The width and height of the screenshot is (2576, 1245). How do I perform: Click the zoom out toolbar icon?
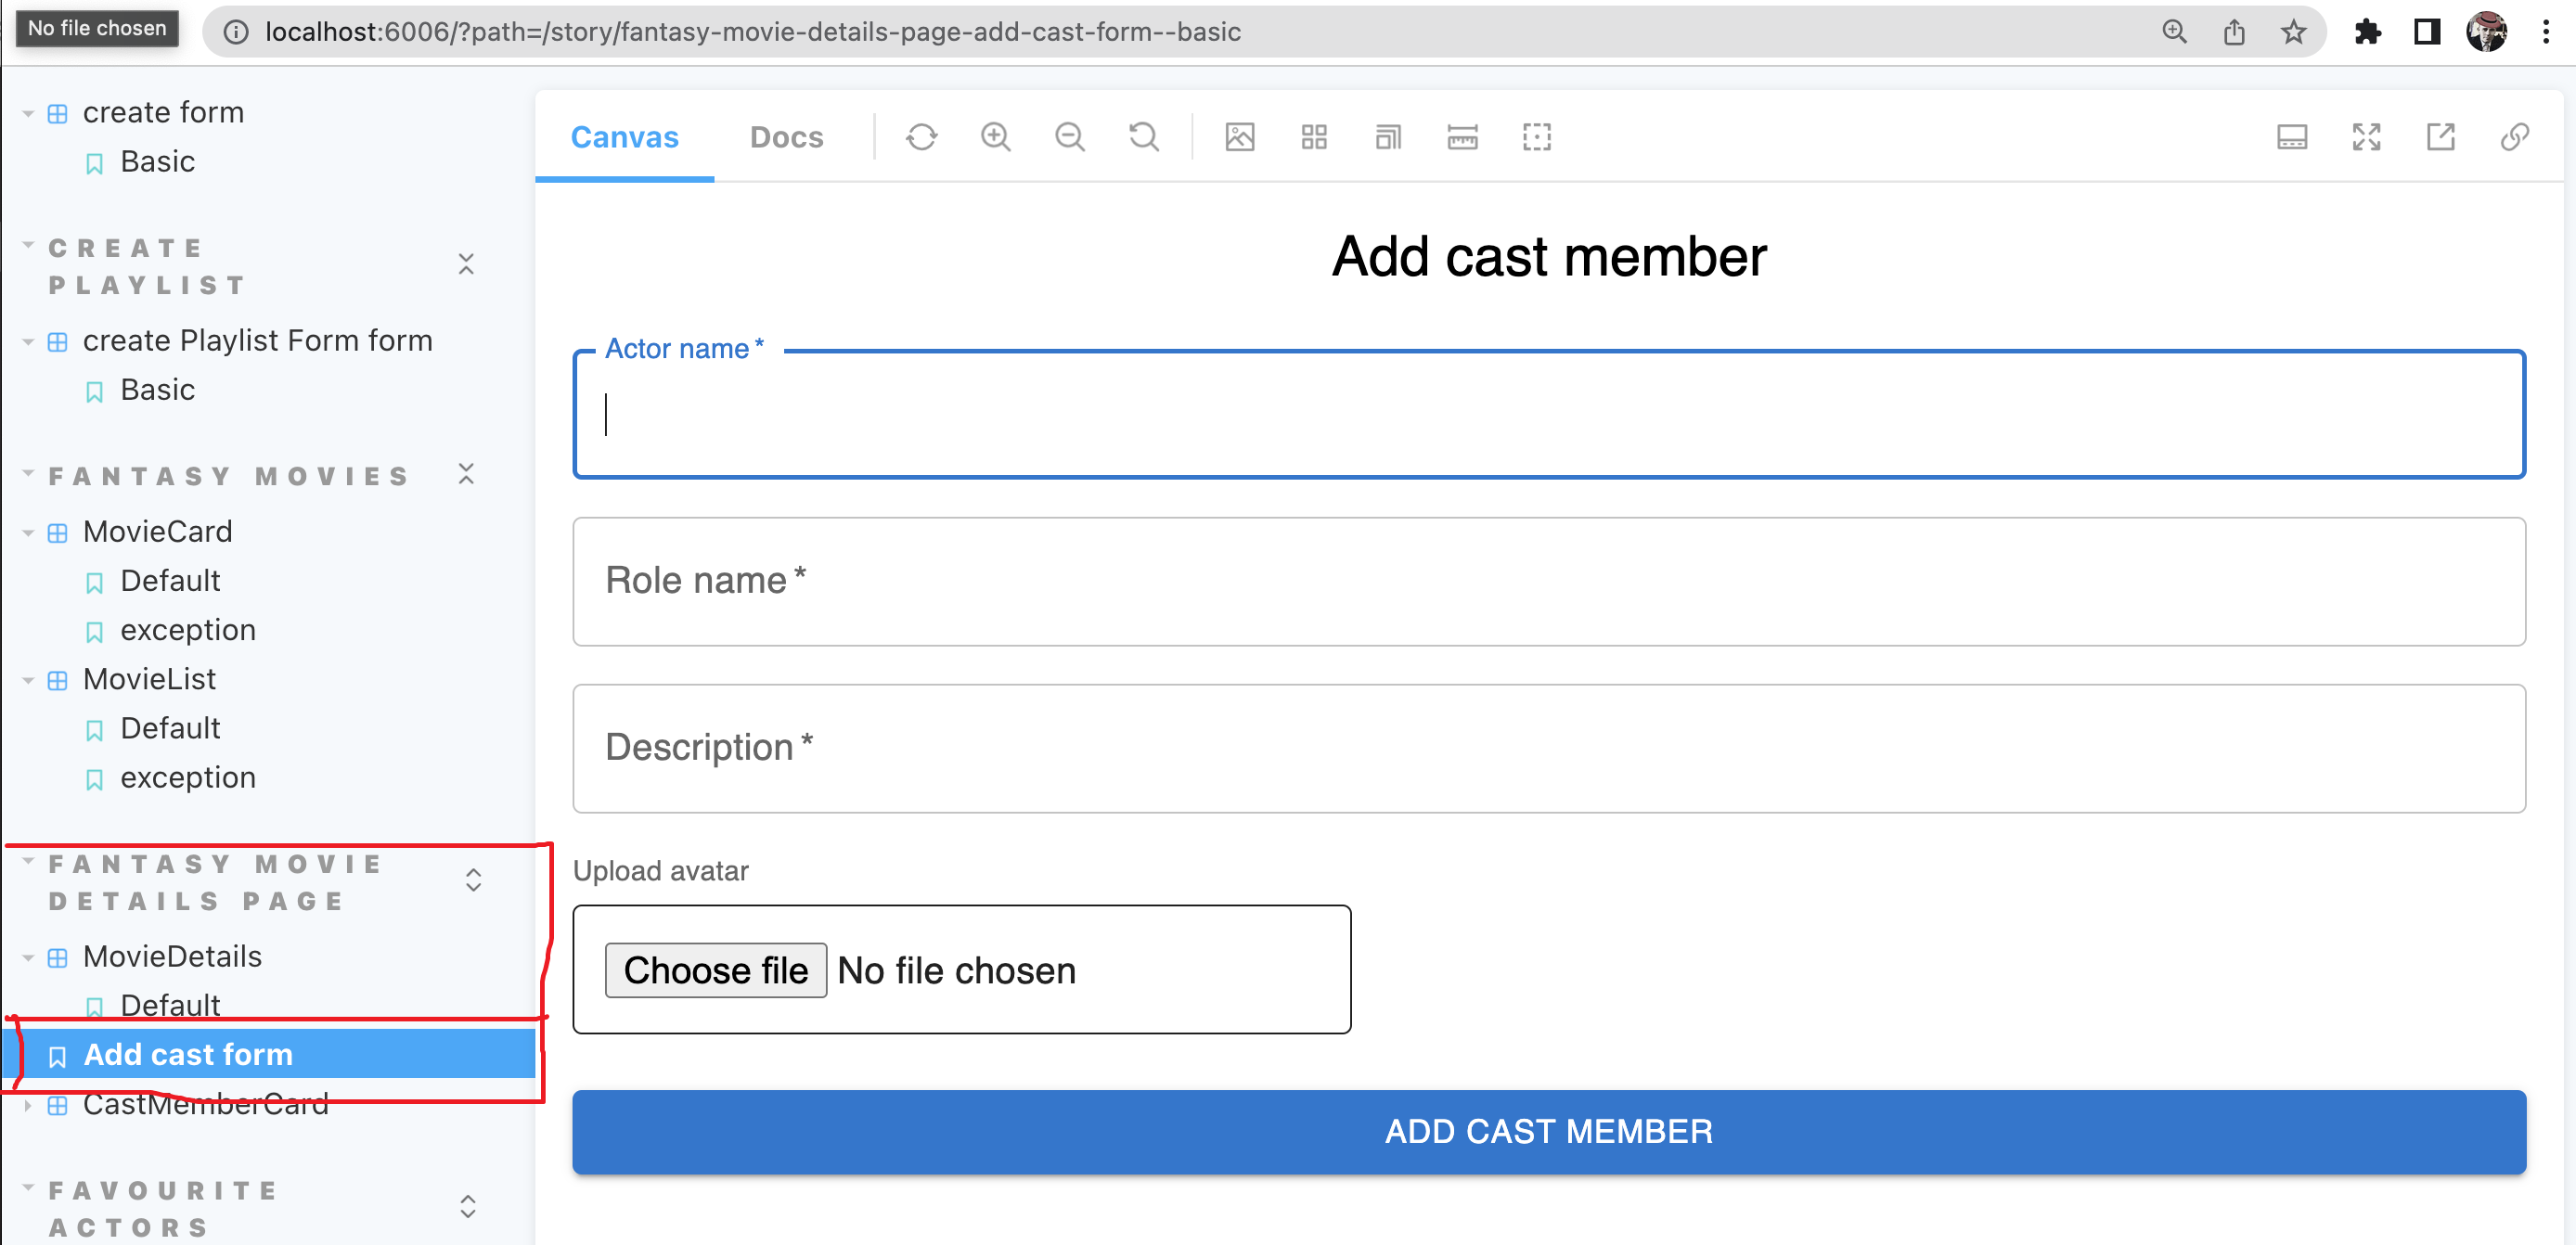[1069, 137]
